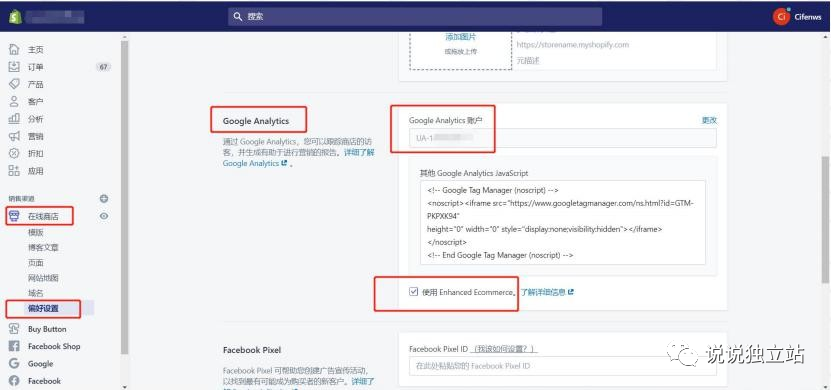831x390 pixels.
Task: Open Google sales channel
Action: point(40,364)
